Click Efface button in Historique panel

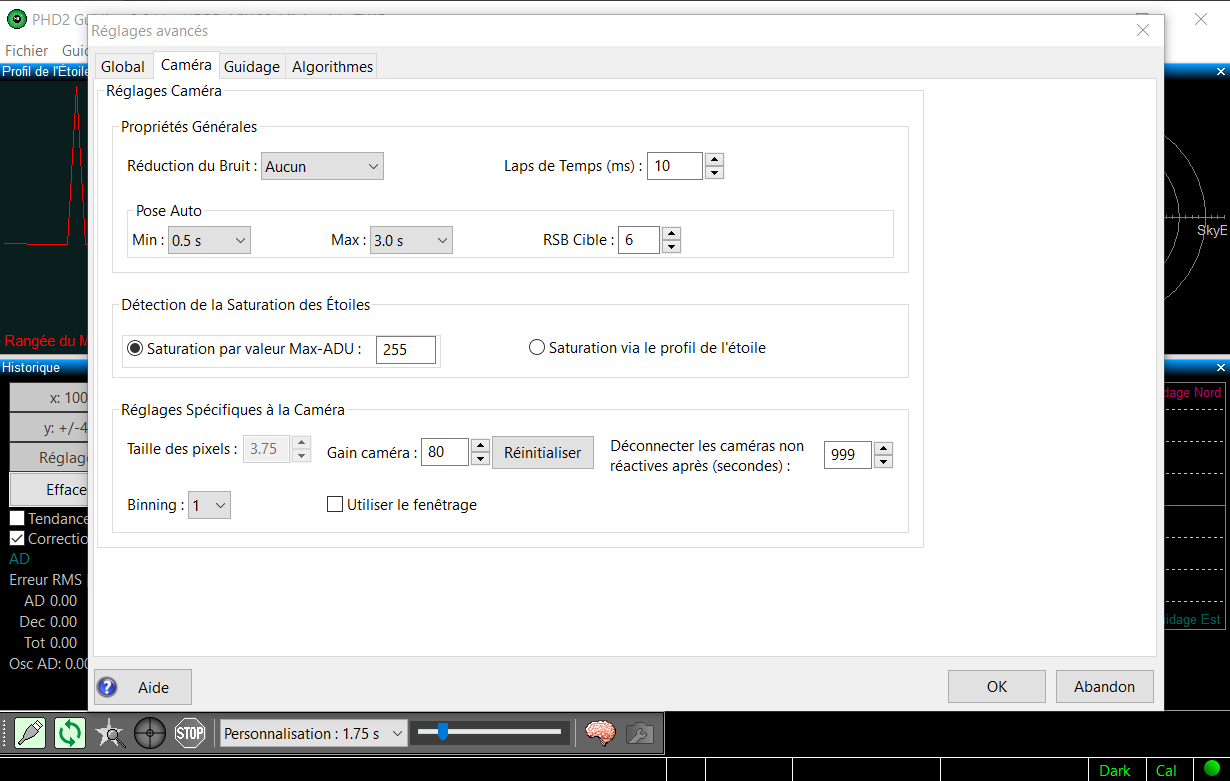tap(50, 489)
